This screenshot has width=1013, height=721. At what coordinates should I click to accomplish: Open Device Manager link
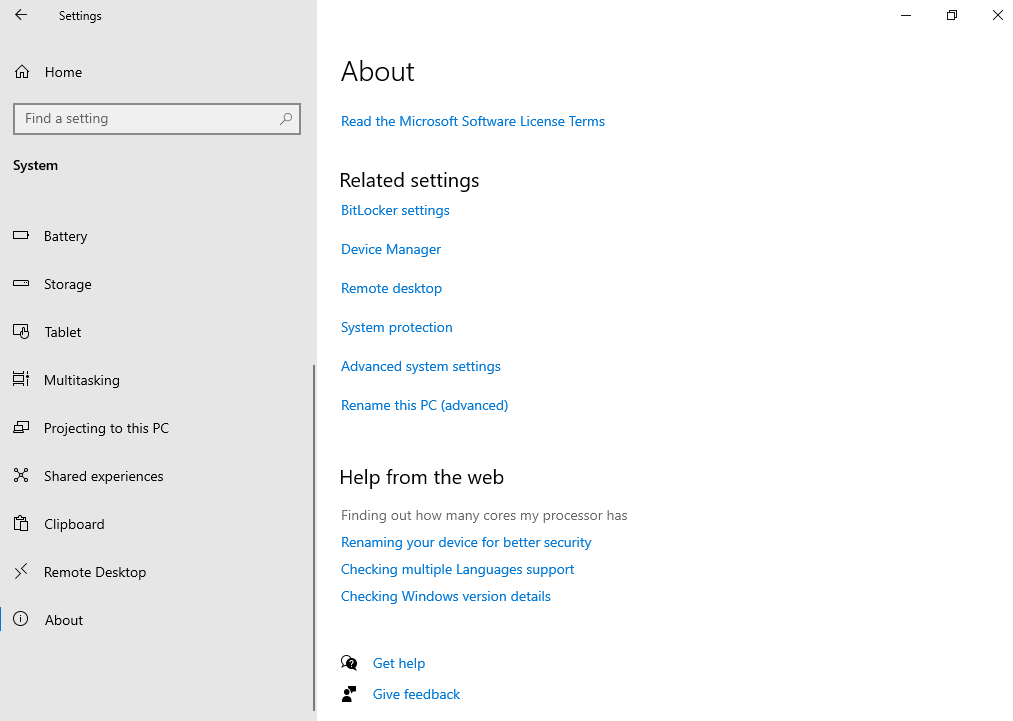[x=391, y=249]
